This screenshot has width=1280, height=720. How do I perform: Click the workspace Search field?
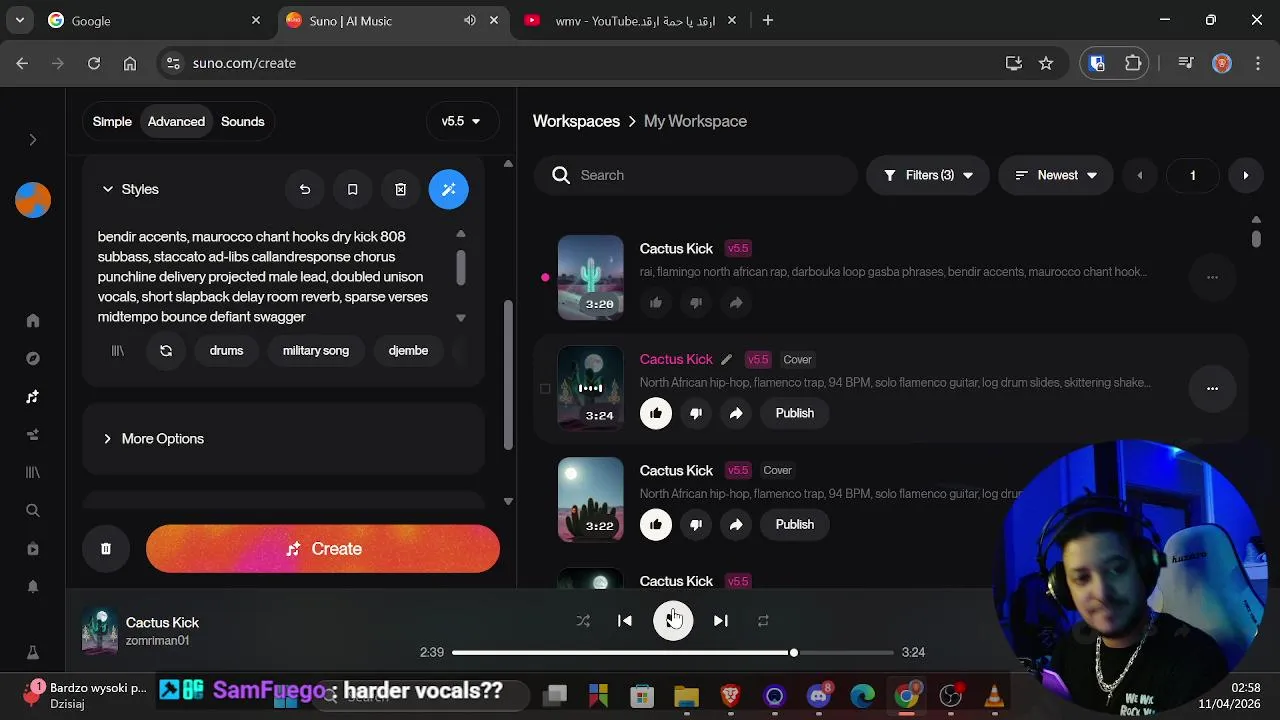tap(696, 175)
